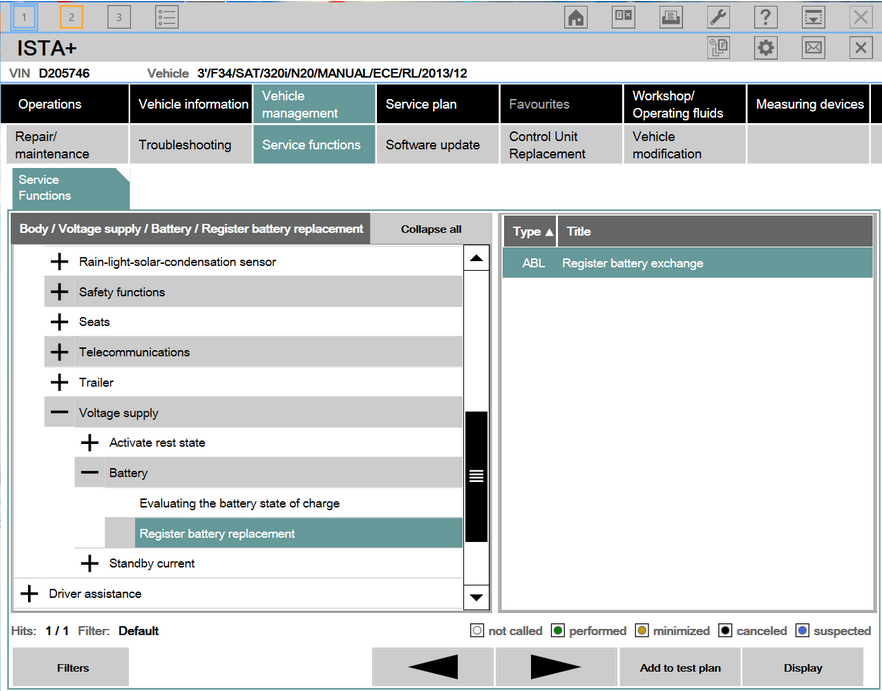Click the Collapse all button
882x691 pixels.
[431, 229]
